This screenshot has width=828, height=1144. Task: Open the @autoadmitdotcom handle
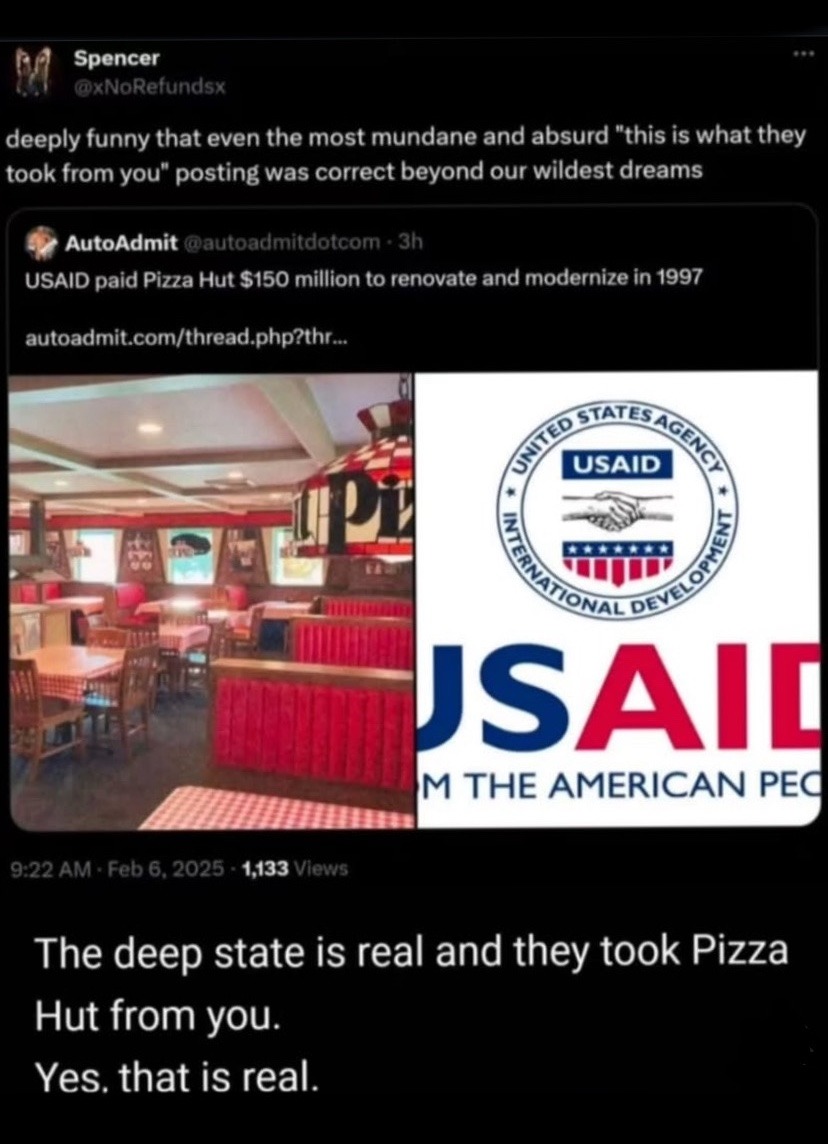281,242
